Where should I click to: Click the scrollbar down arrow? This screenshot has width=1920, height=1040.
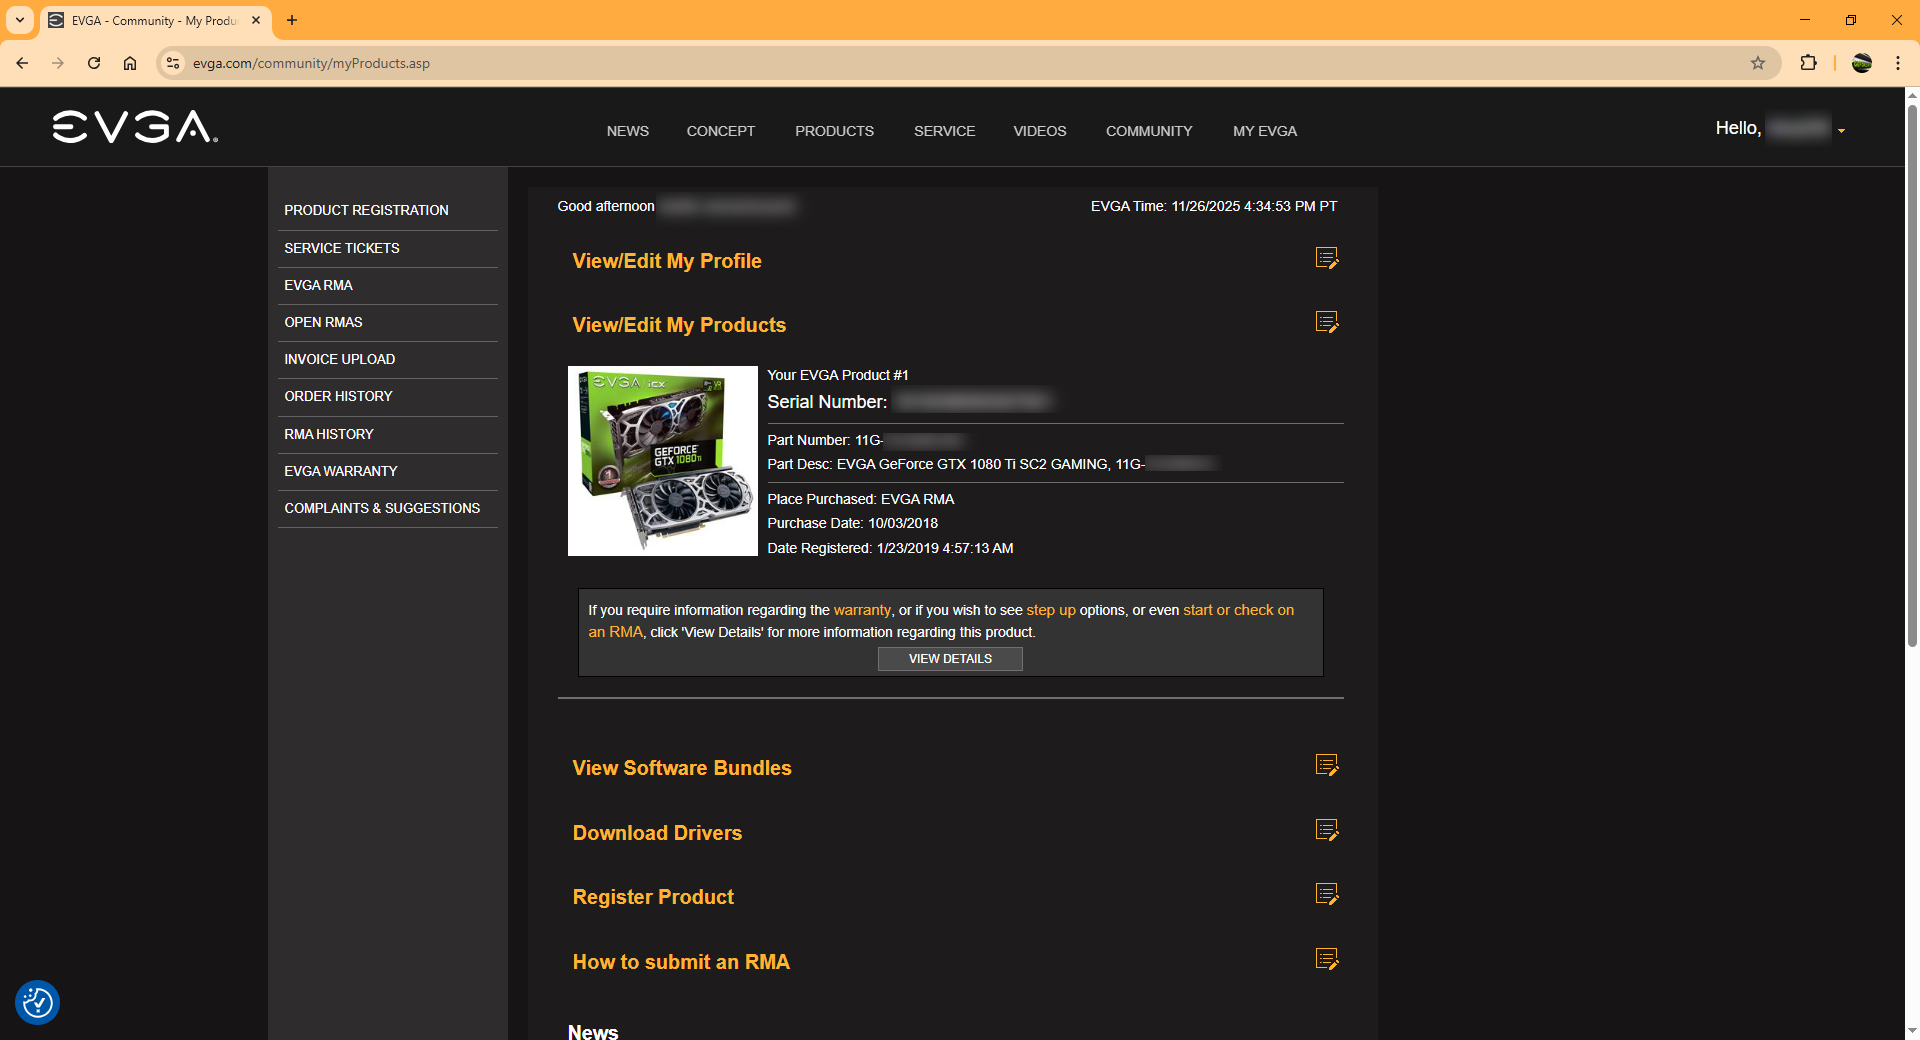coord(1912,1031)
